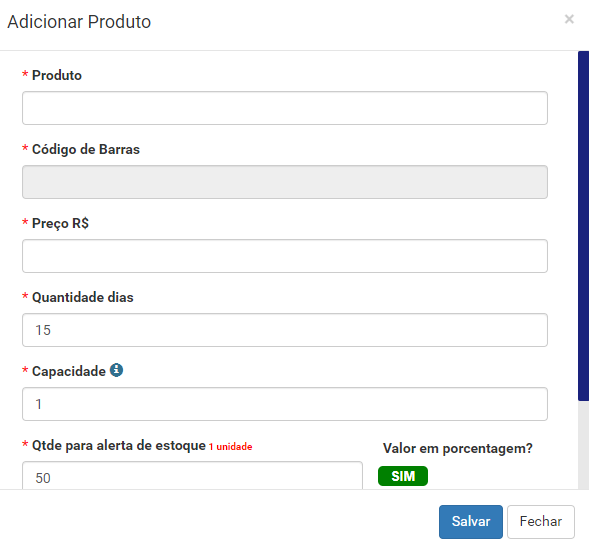Click the Preço R$ label
This screenshot has width=589, height=547.
coord(60,223)
